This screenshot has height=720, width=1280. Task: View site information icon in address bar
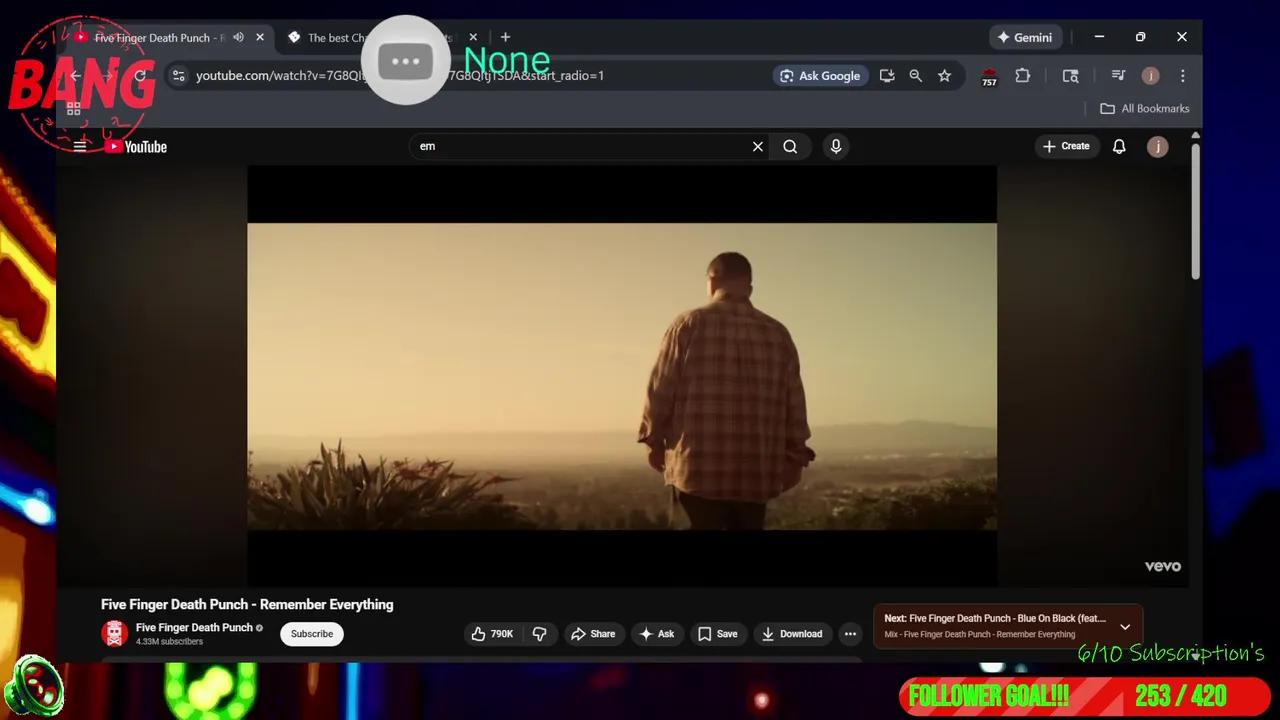point(178,76)
